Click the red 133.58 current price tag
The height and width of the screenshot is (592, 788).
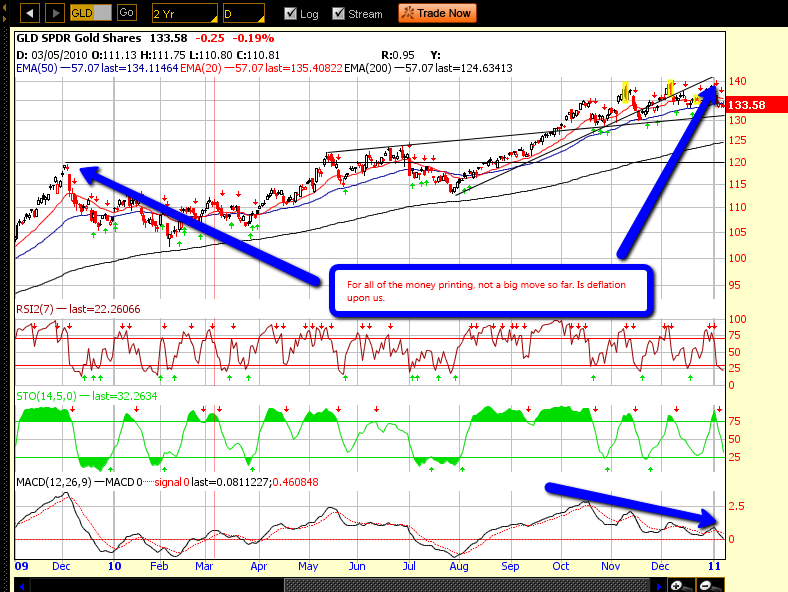tap(756, 105)
